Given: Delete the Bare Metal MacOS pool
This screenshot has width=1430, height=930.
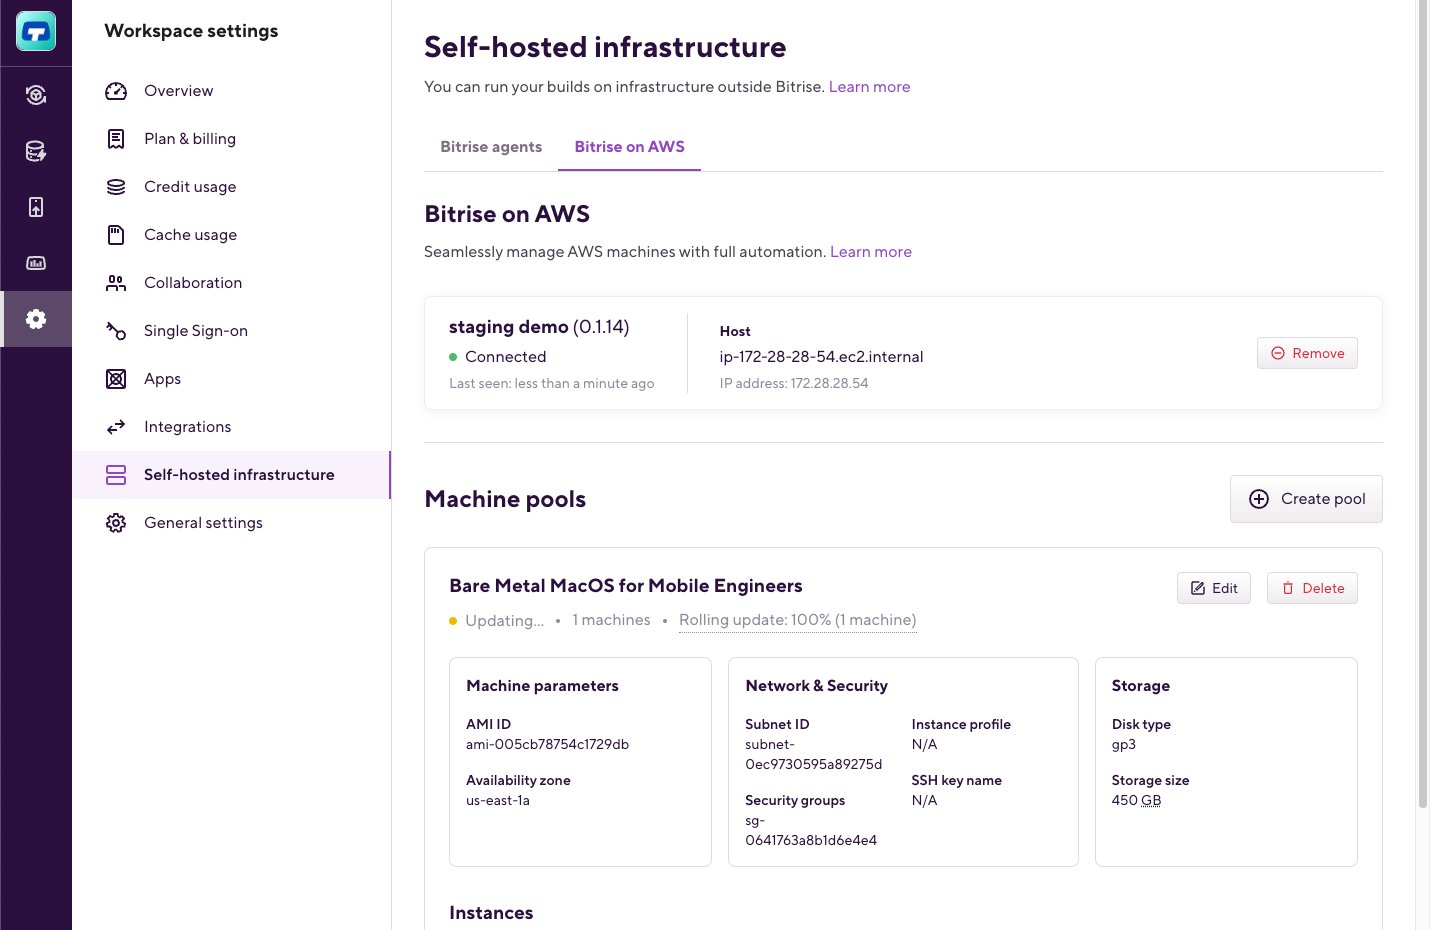Looking at the screenshot, I should (x=1312, y=588).
